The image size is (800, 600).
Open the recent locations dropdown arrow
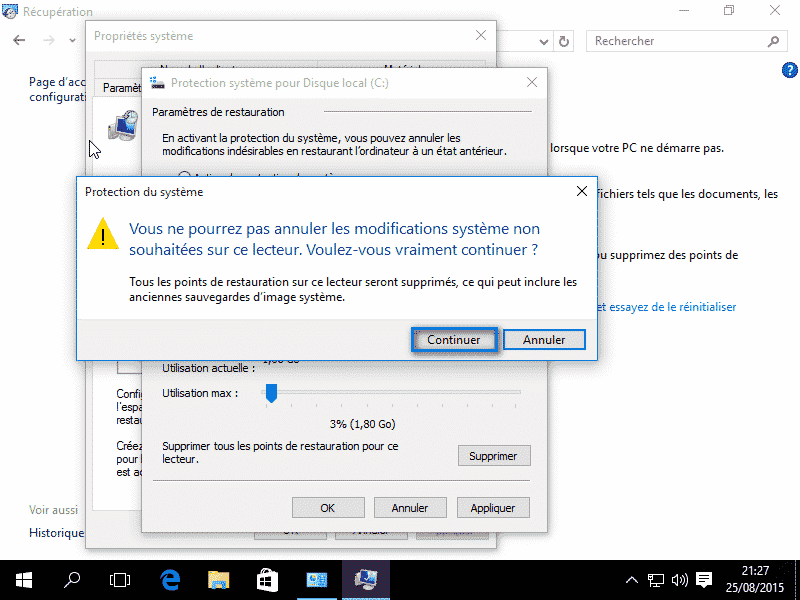(73, 41)
